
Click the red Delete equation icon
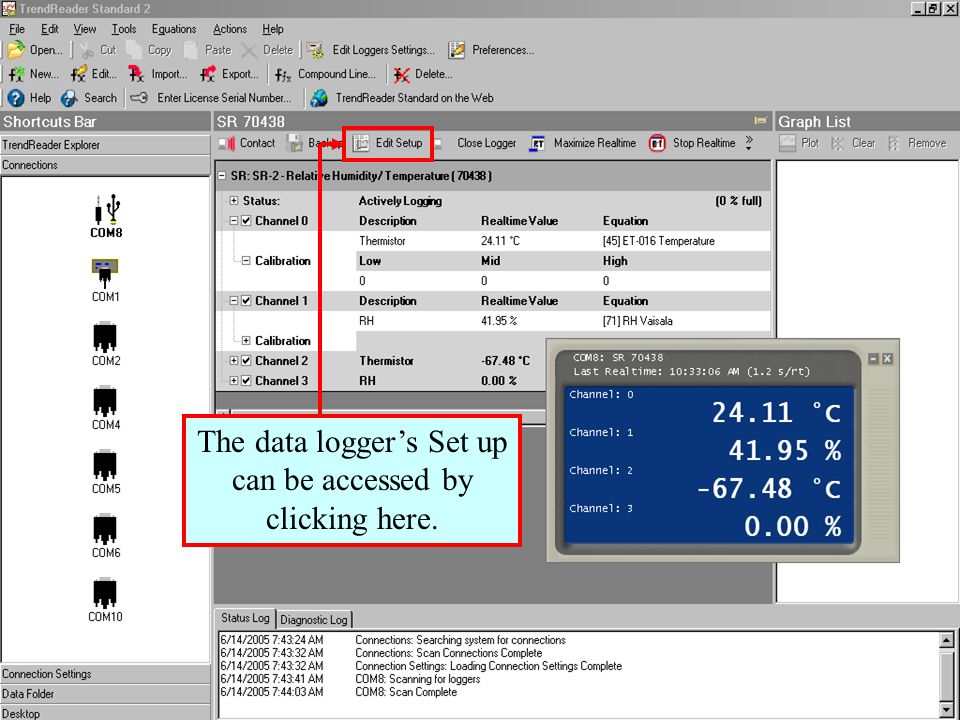coord(402,74)
